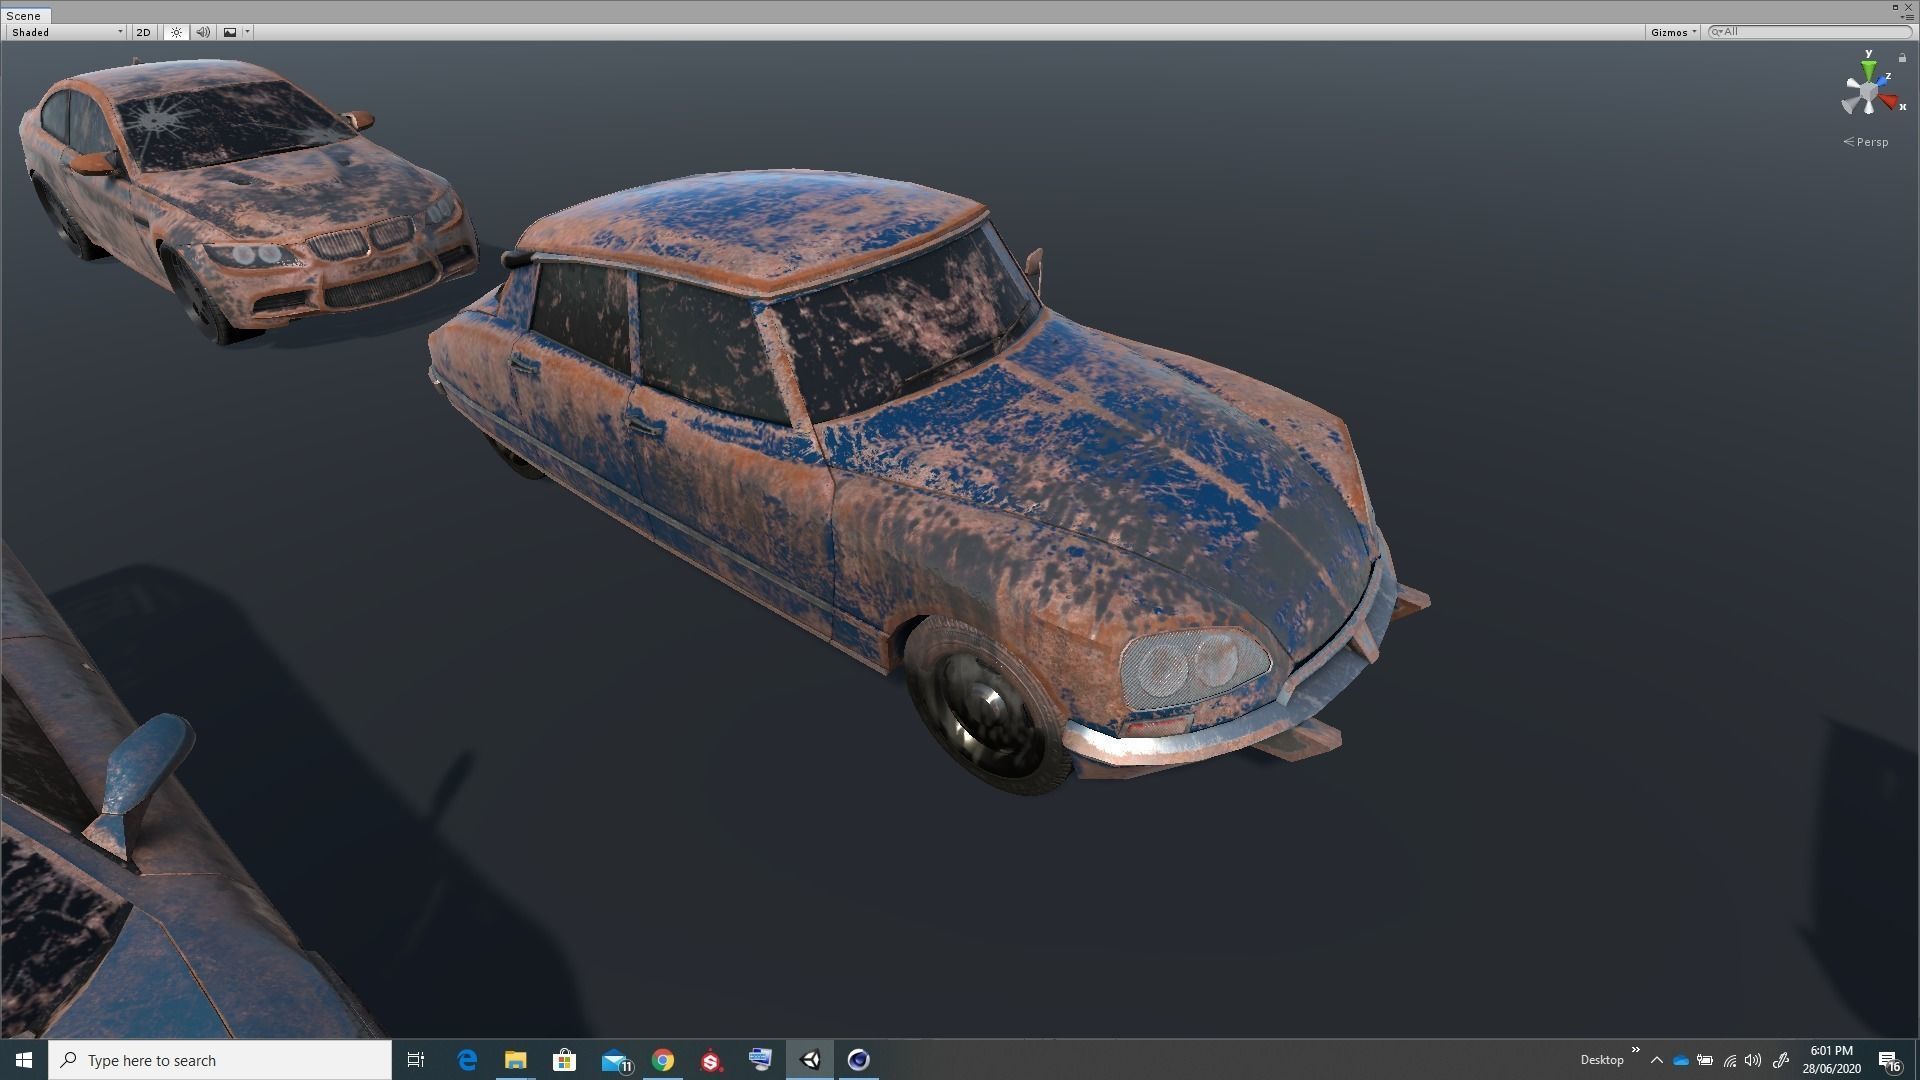
Task: Toggle scene lighting with the sun icon
Action: tap(176, 32)
